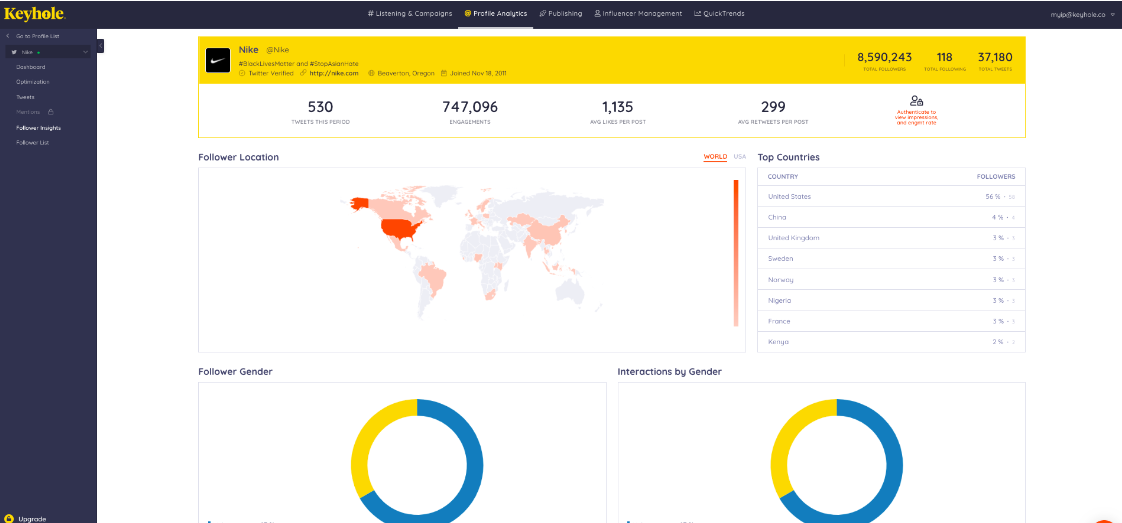Click the Upgrade button at bottom of sidebar

[25, 518]
